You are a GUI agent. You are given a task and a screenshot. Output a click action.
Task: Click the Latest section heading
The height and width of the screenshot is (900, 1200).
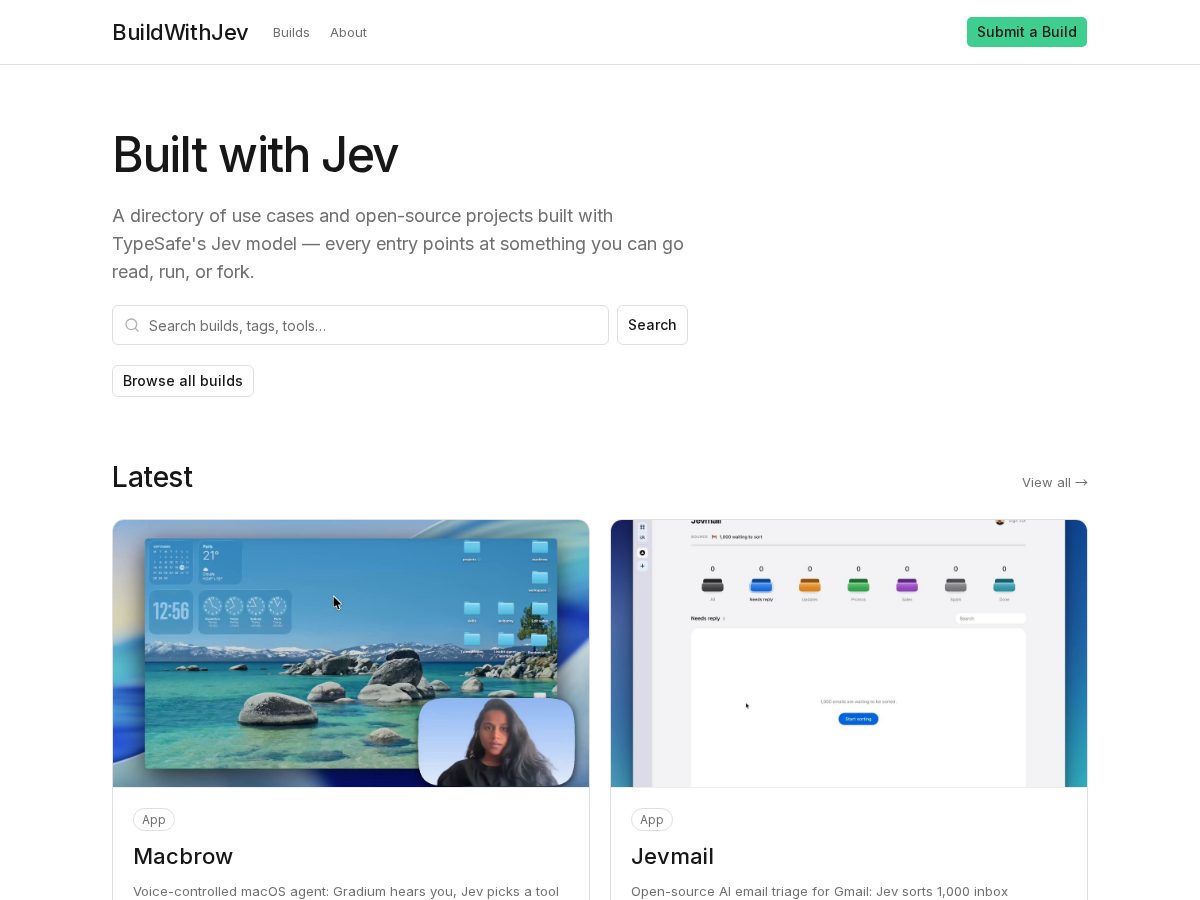[152, 477]
